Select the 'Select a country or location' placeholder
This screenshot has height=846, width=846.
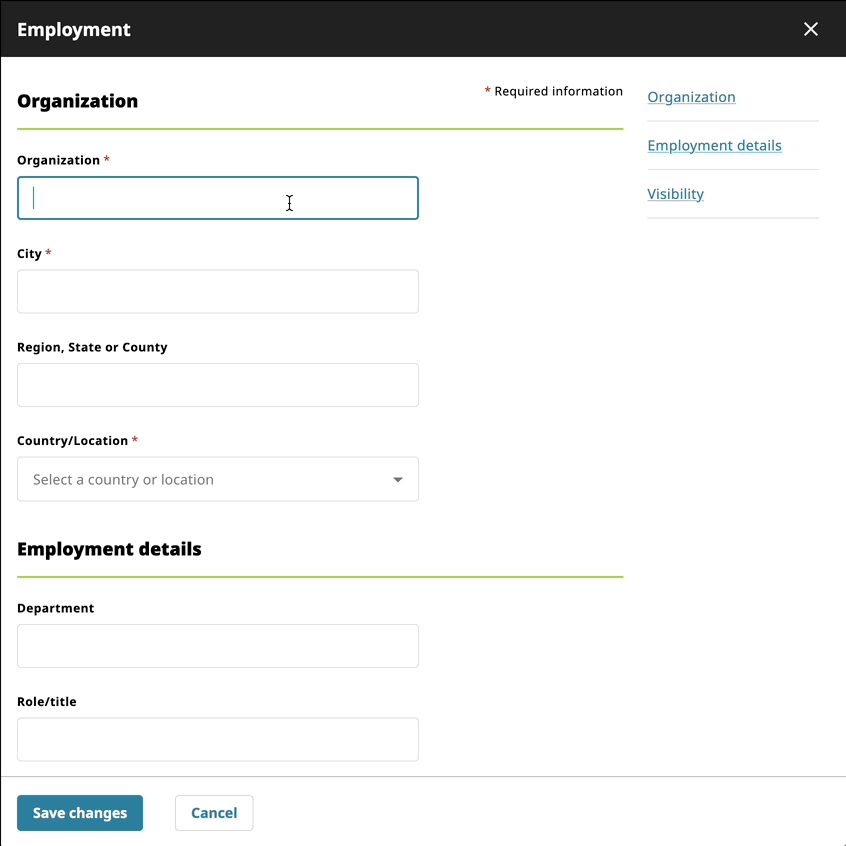pyautogui.click(x=122, y=479)
